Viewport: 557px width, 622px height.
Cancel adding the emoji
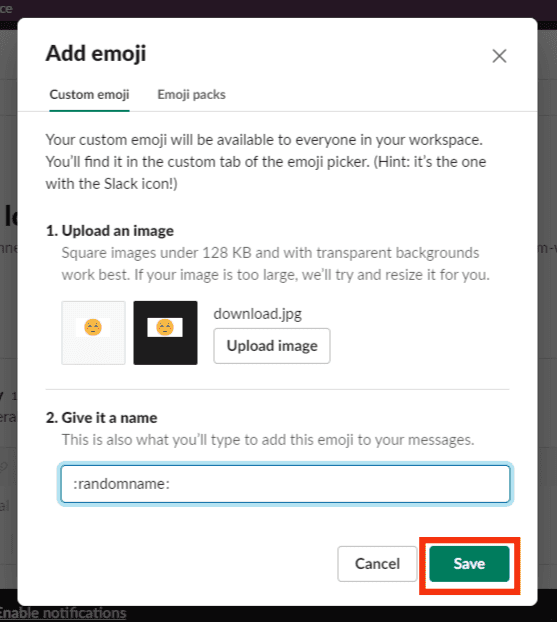[x=377, y=564]
